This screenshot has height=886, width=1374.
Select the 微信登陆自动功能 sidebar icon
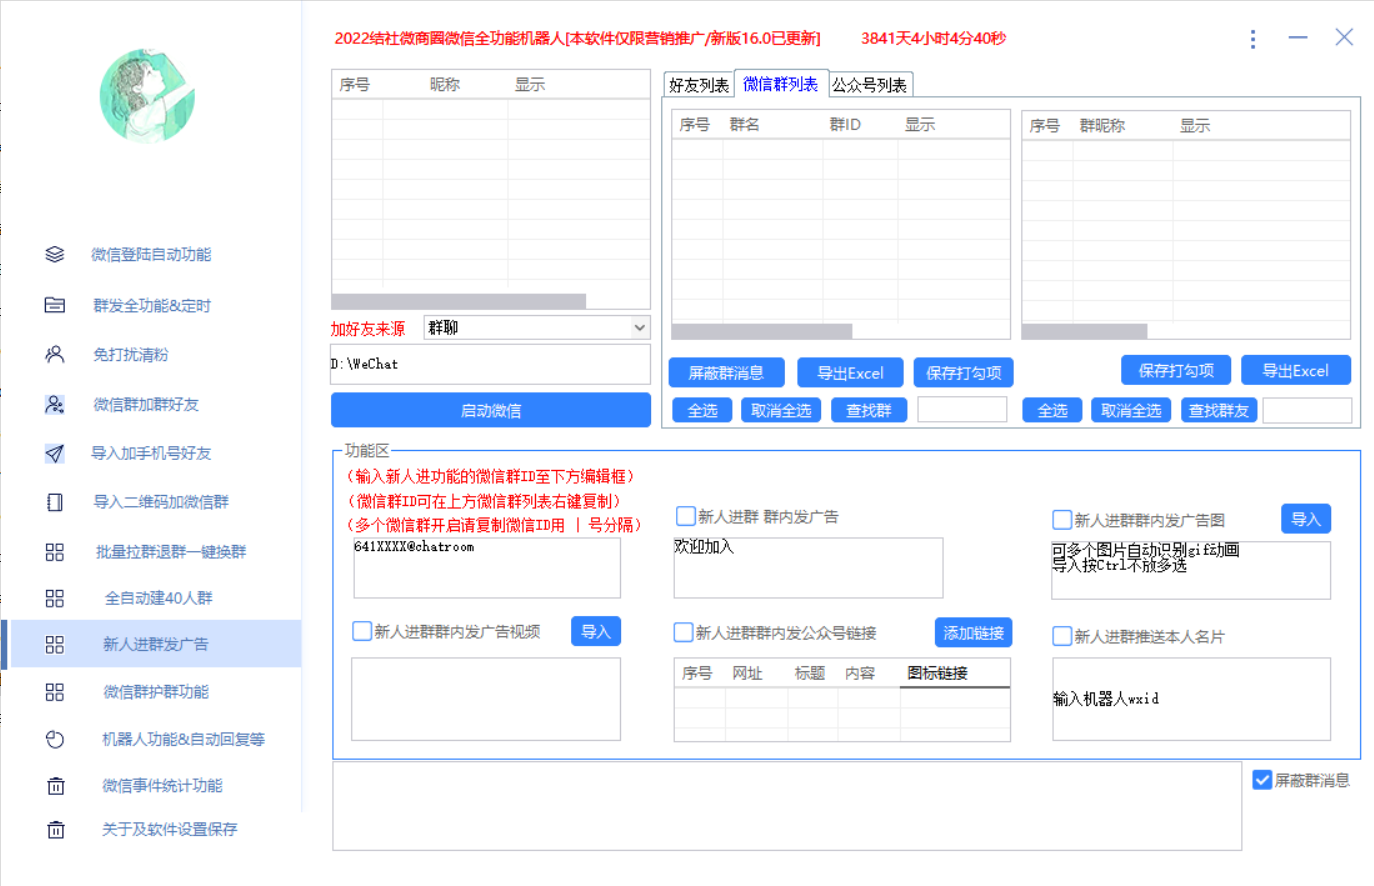point(55,254)
